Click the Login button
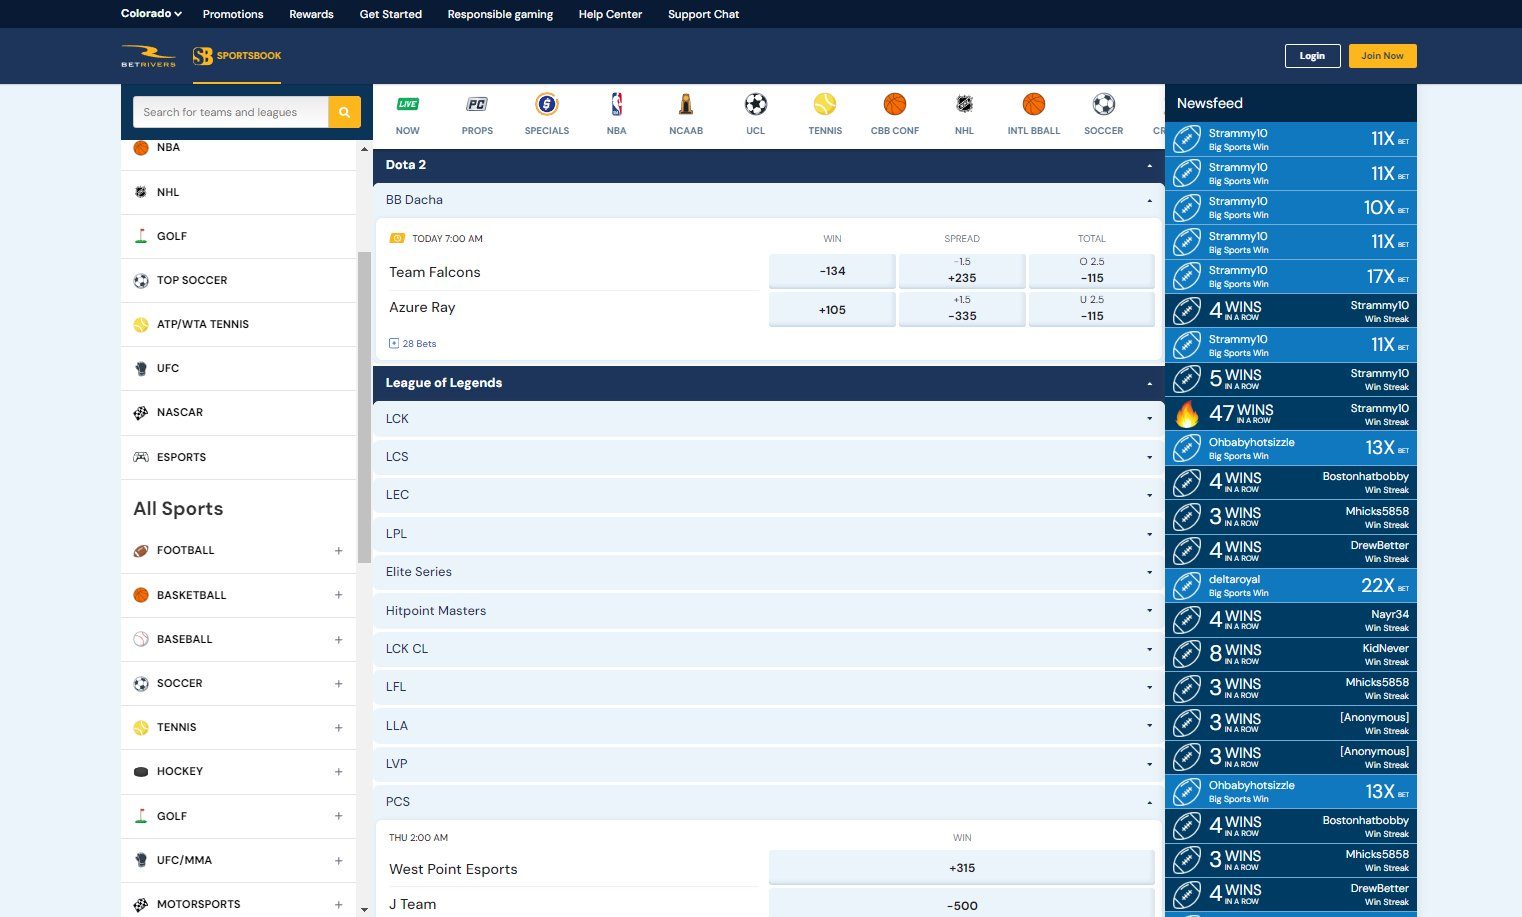Screen dimensions: 1522x917 click(1312, 56)
